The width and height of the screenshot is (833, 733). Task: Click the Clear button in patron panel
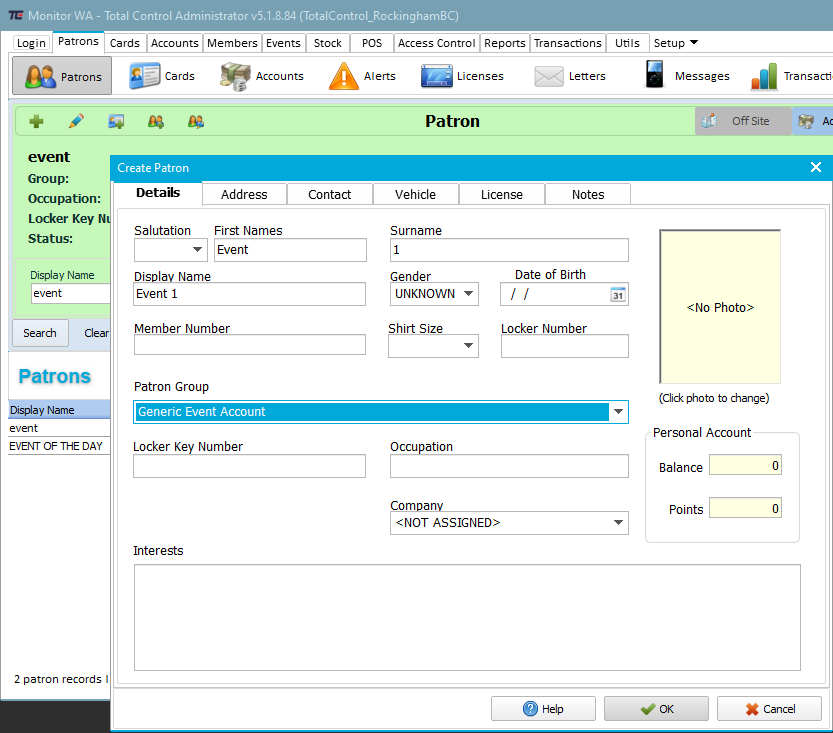coord(96,333)
